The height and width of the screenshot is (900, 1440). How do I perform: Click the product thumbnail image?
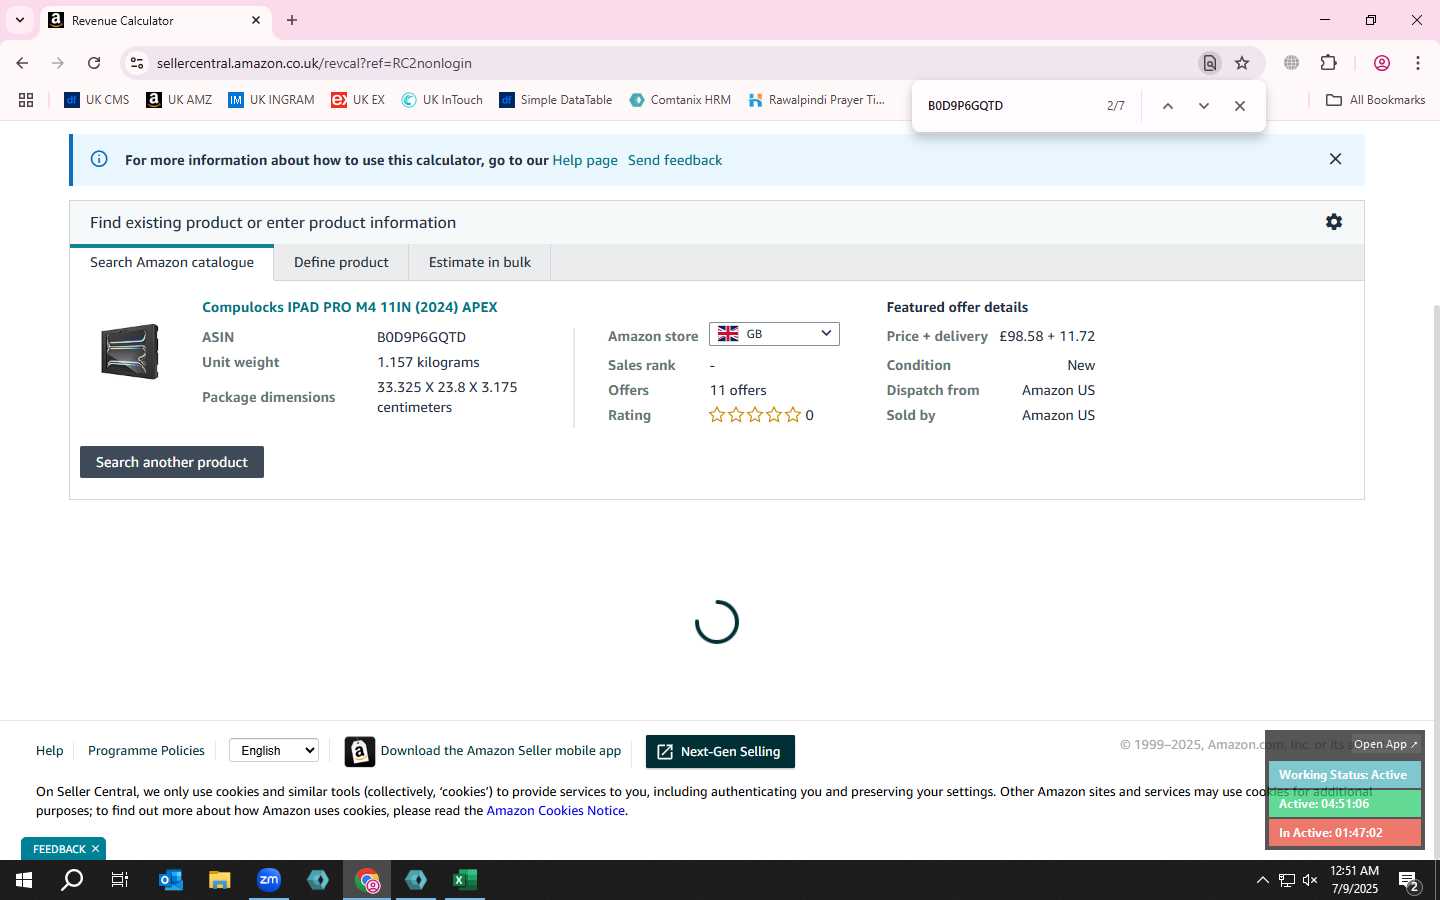coord(130,351)
